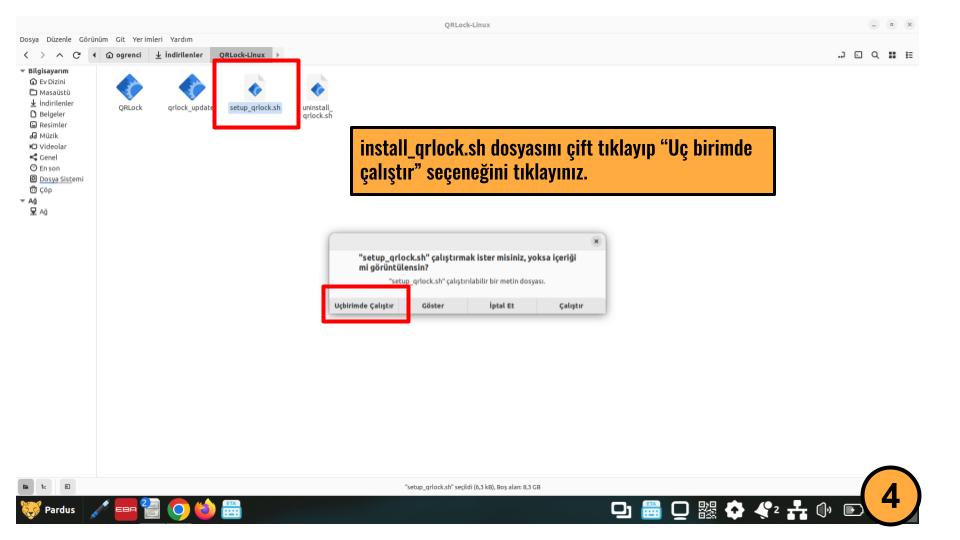960x540 pixels.
Task: Open the QR code icon in system tray
Action: [707, 509]
